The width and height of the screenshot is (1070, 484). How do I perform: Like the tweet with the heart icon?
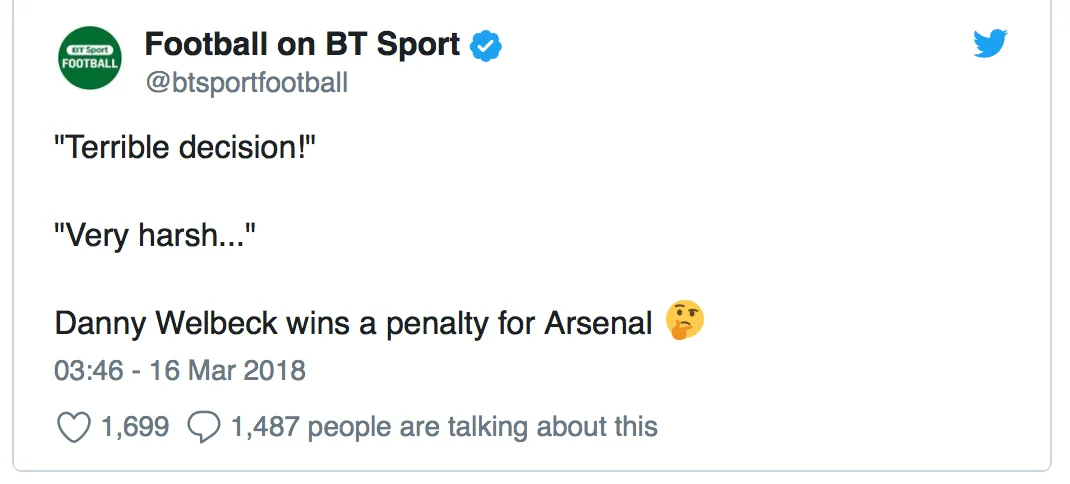point(72,427)
